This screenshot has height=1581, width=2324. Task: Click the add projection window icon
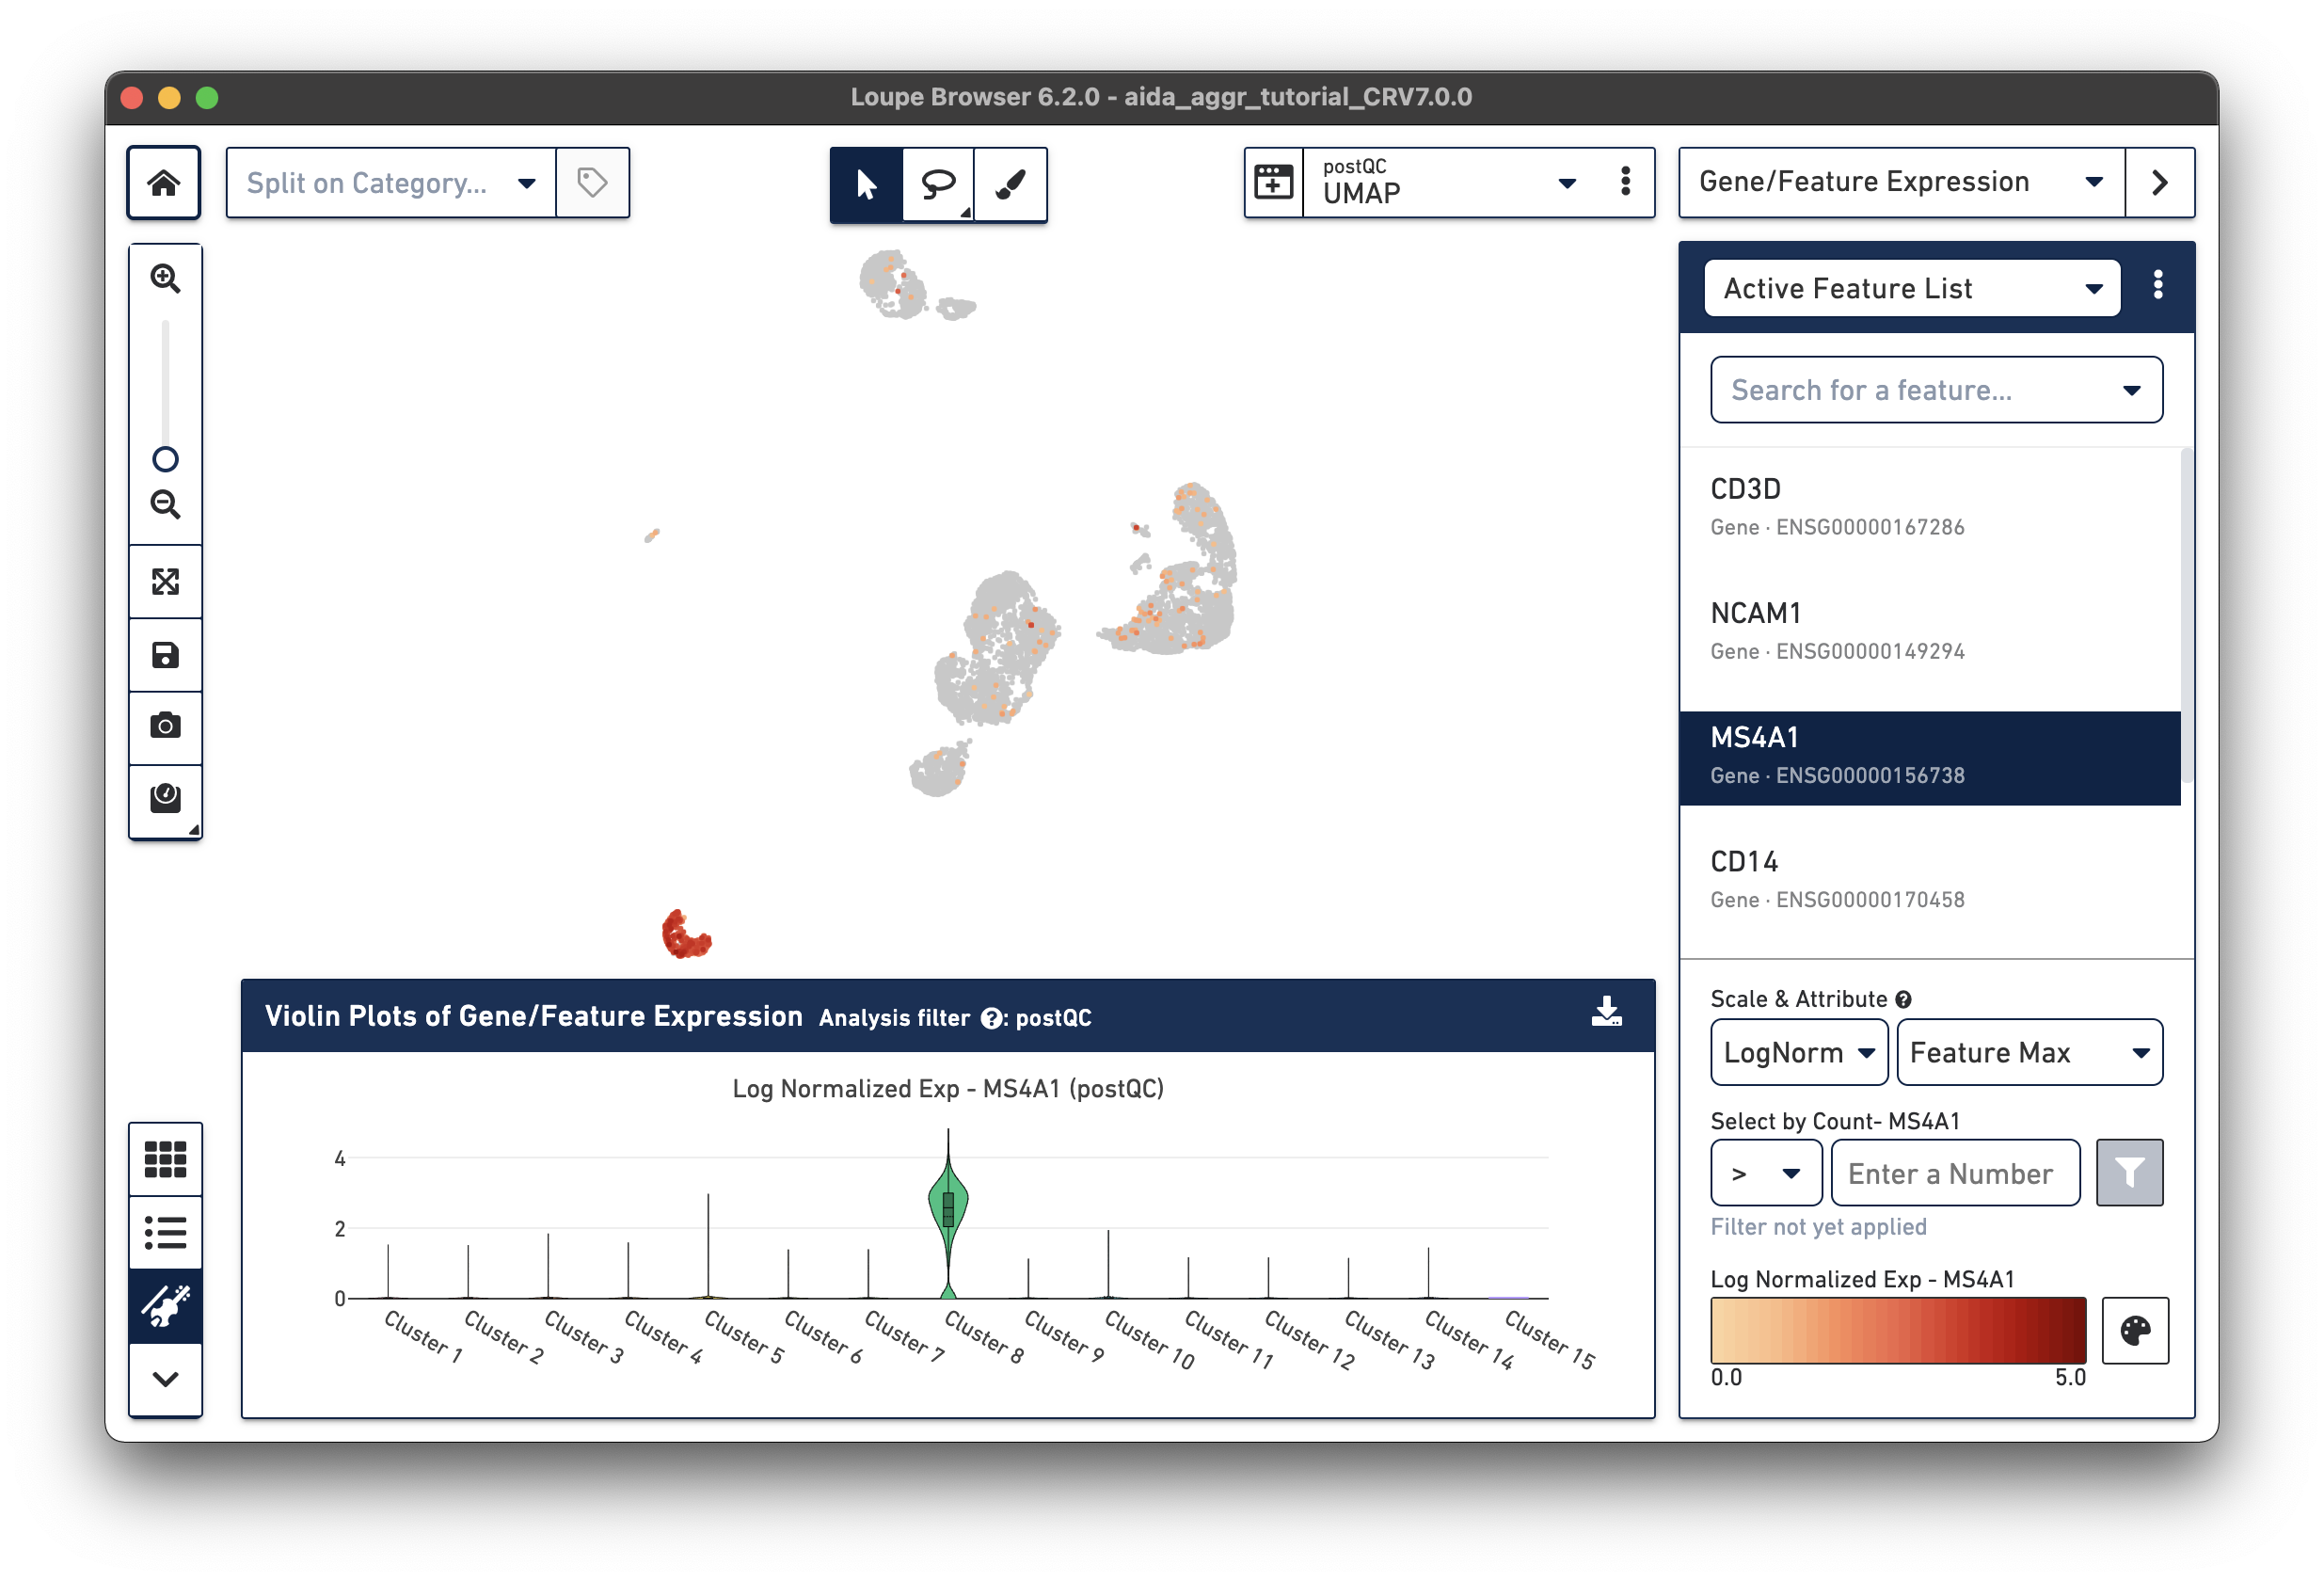(1274, 183)
